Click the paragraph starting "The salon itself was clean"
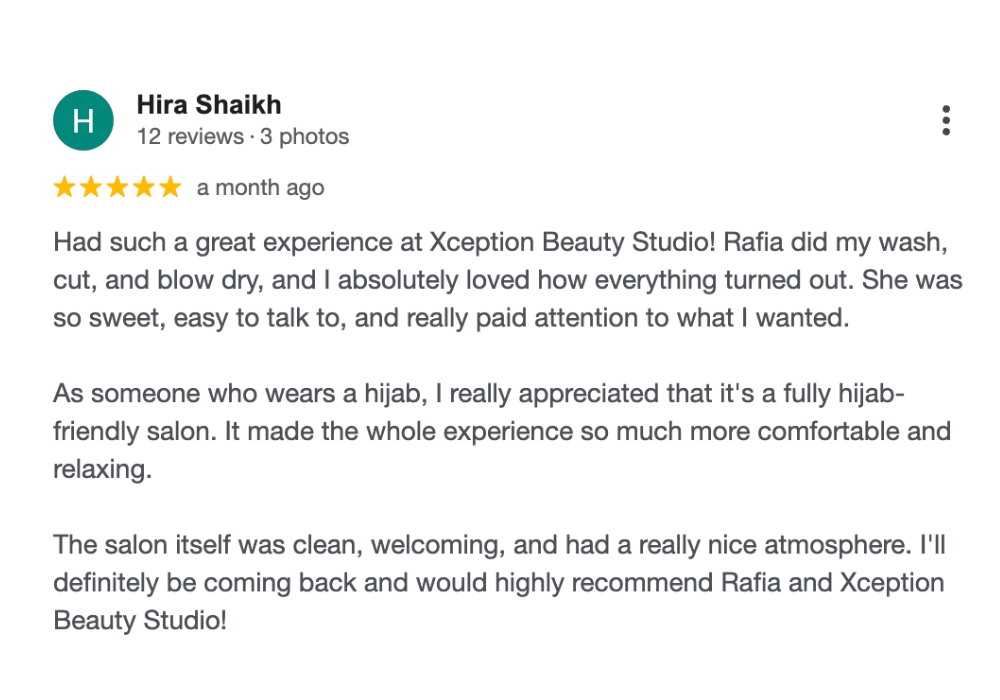This screenshot has height=700, width=1000. click(499, 583)
